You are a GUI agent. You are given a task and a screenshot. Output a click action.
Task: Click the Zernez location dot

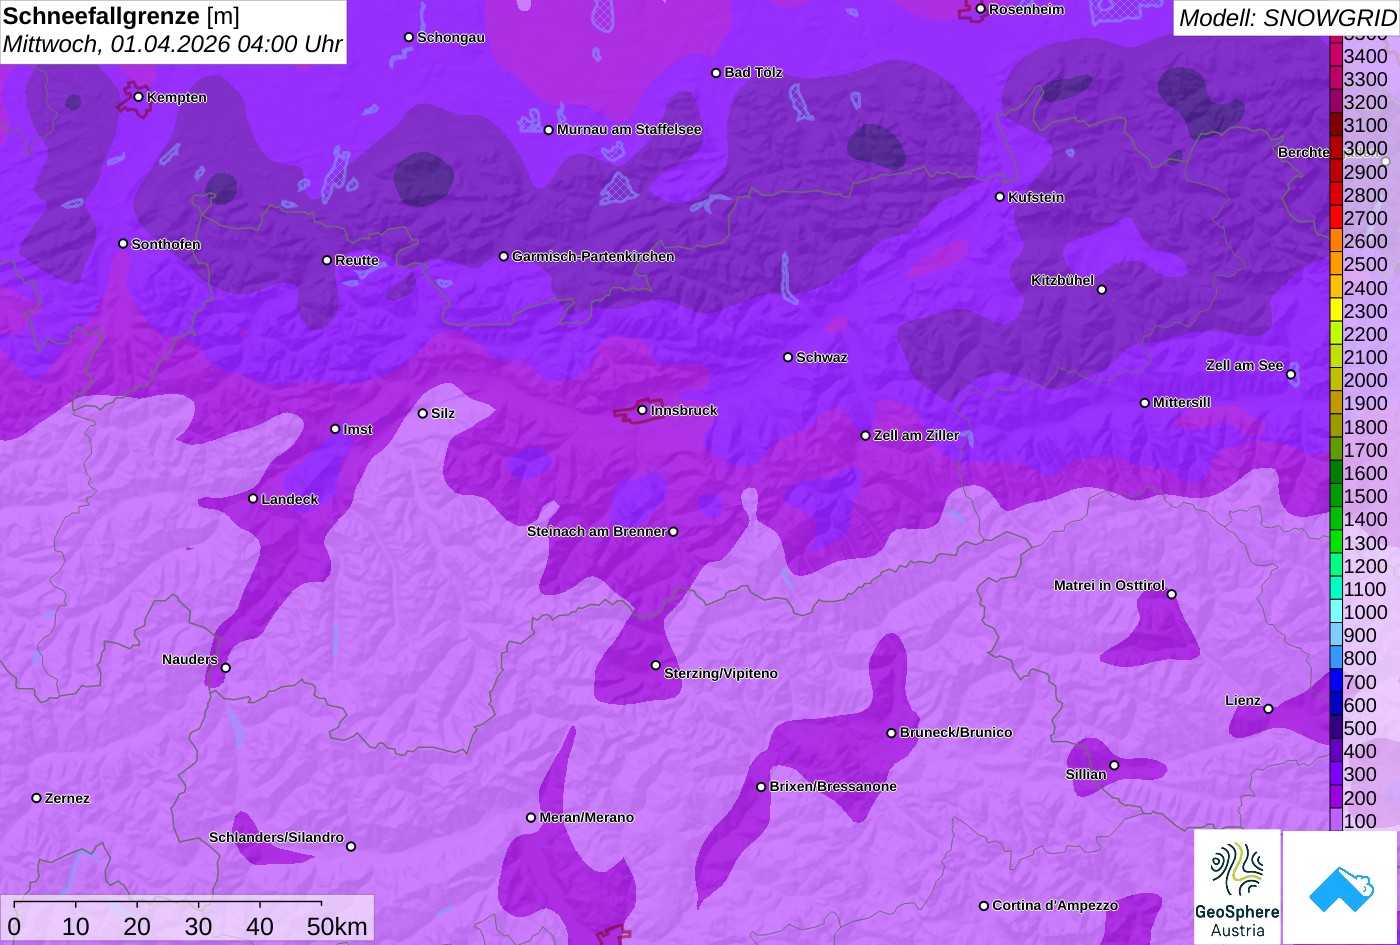[x=37, y=798]
